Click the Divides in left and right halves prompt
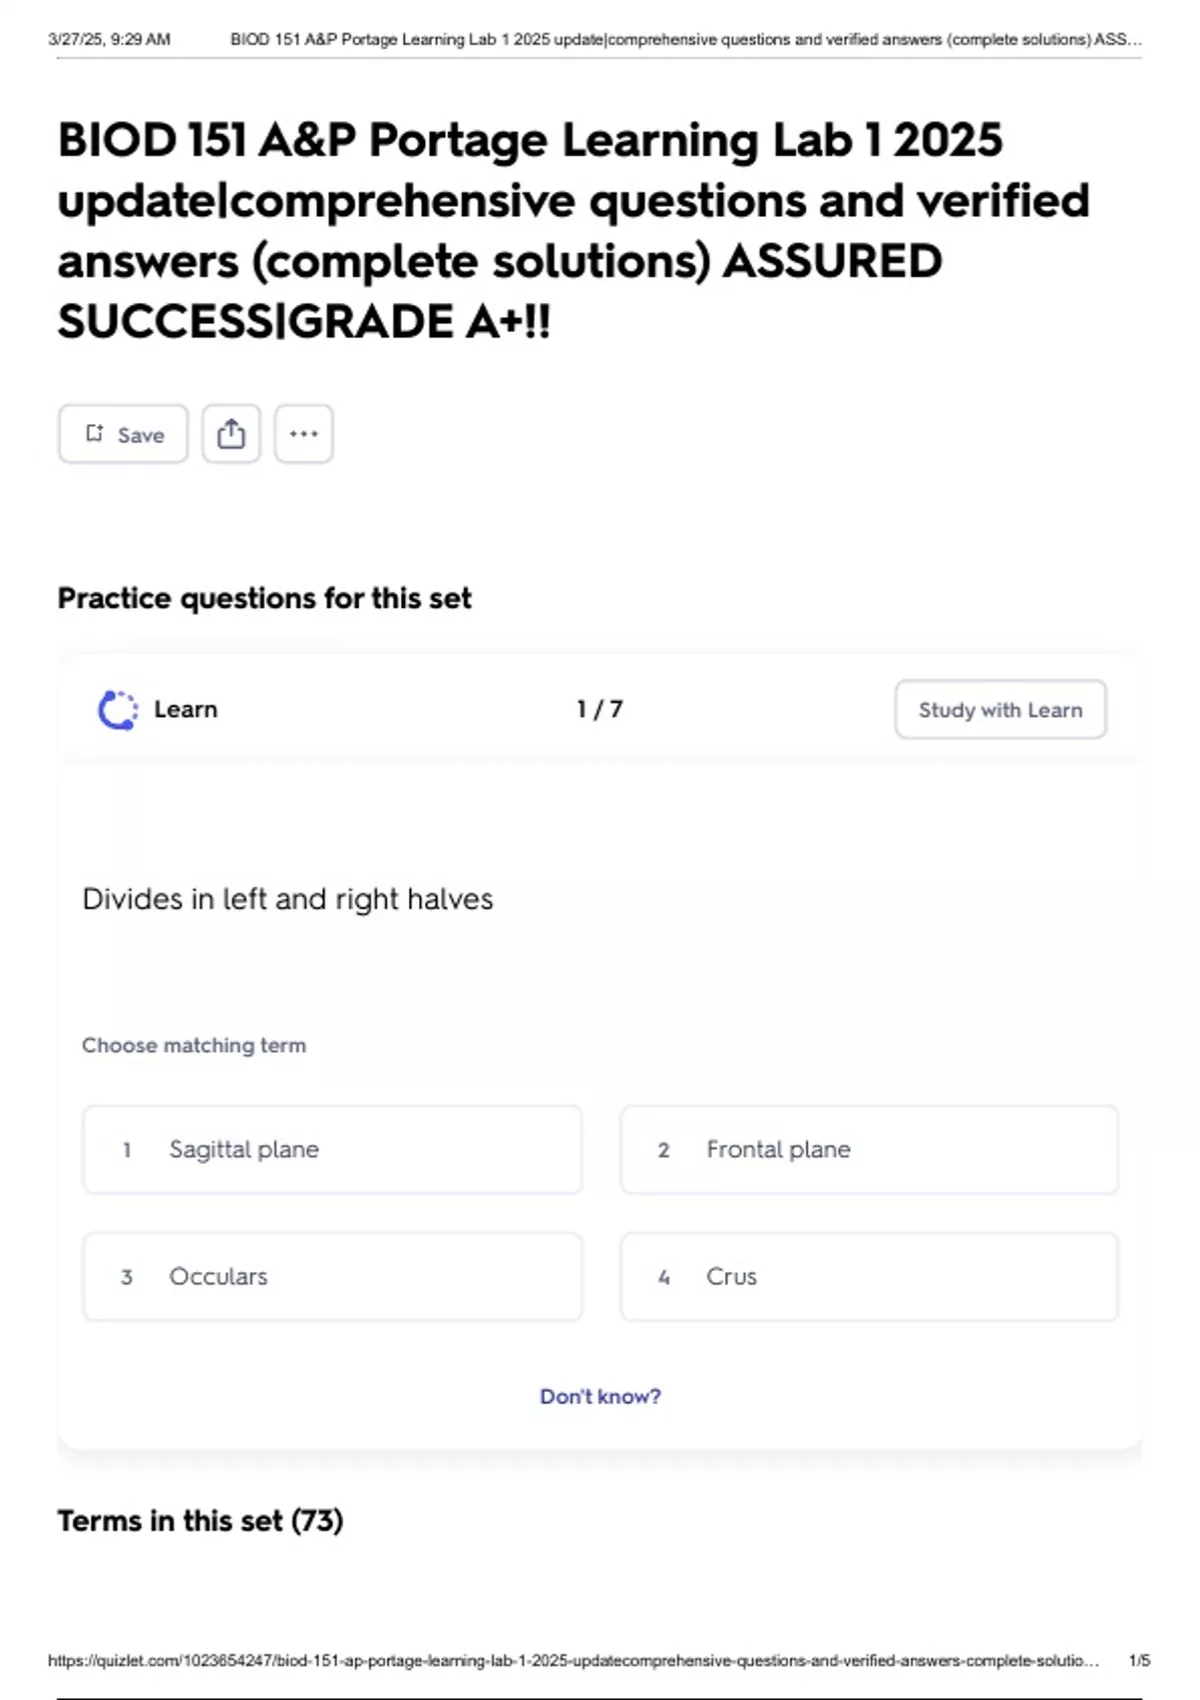The width and height of the screenshot is (1200, 1700). pos(288,899)
